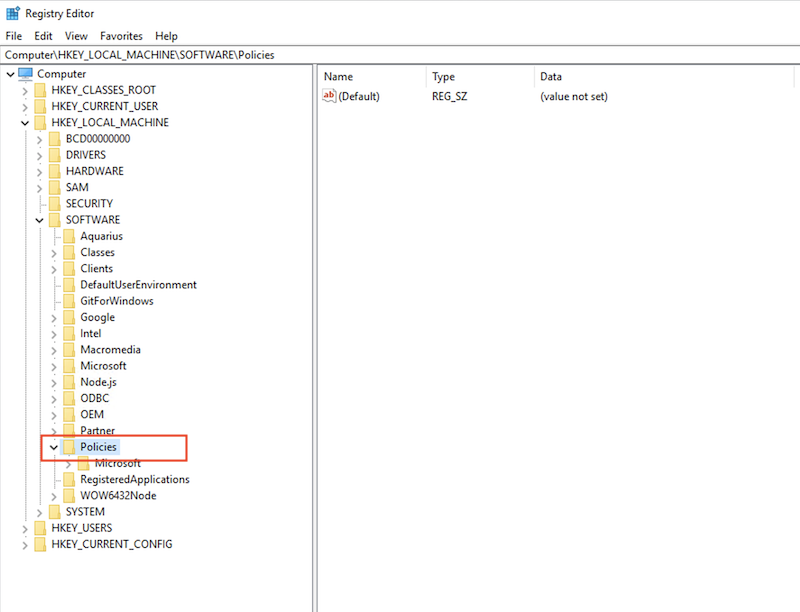The height and width of the screenshot is (612, 800).
Task: Select the HKEY_CURRENT_CONFIG hive
Action: click(x=112, y=545)
